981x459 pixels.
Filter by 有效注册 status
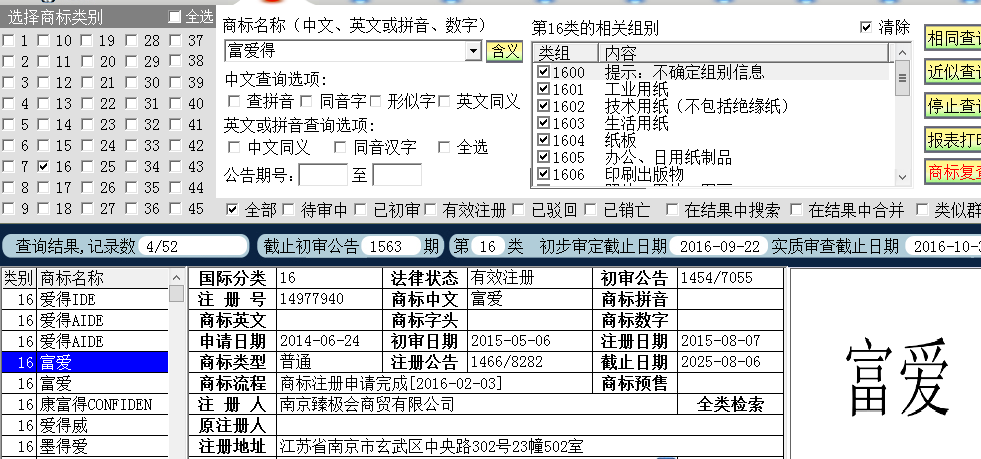click(430, 209)
